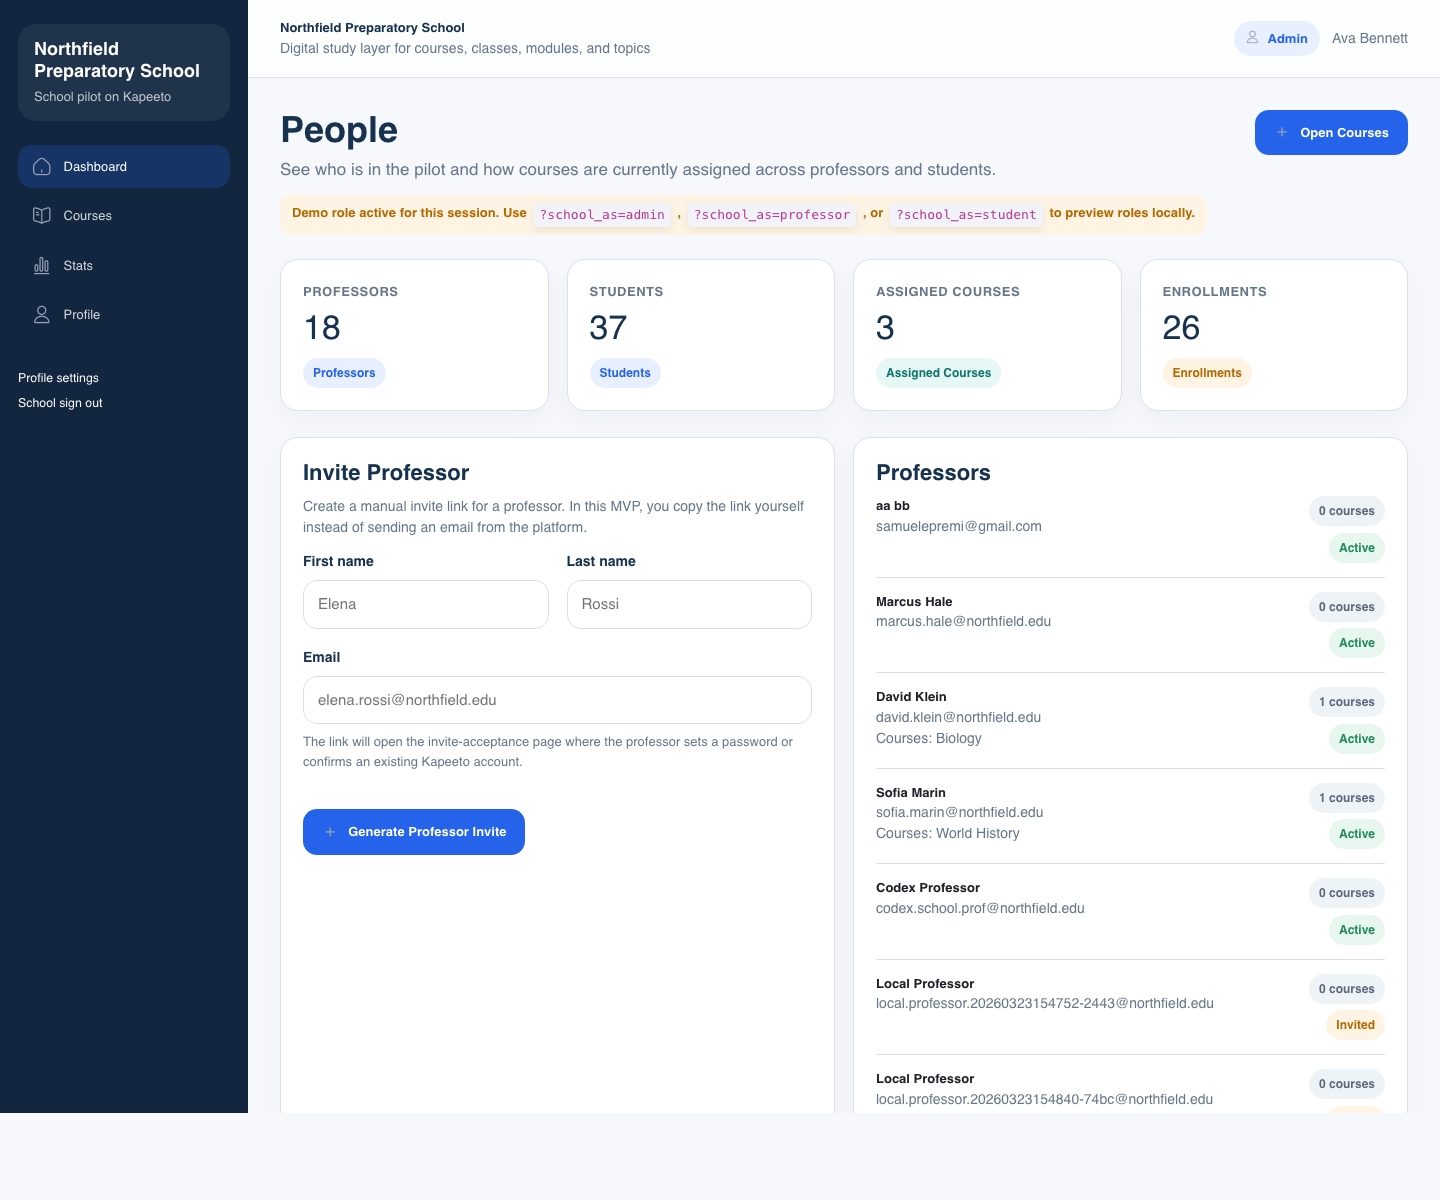The image size is (1440, 1200).
Task: Open Courses with the blue header button
Action: pos(1331,132)
